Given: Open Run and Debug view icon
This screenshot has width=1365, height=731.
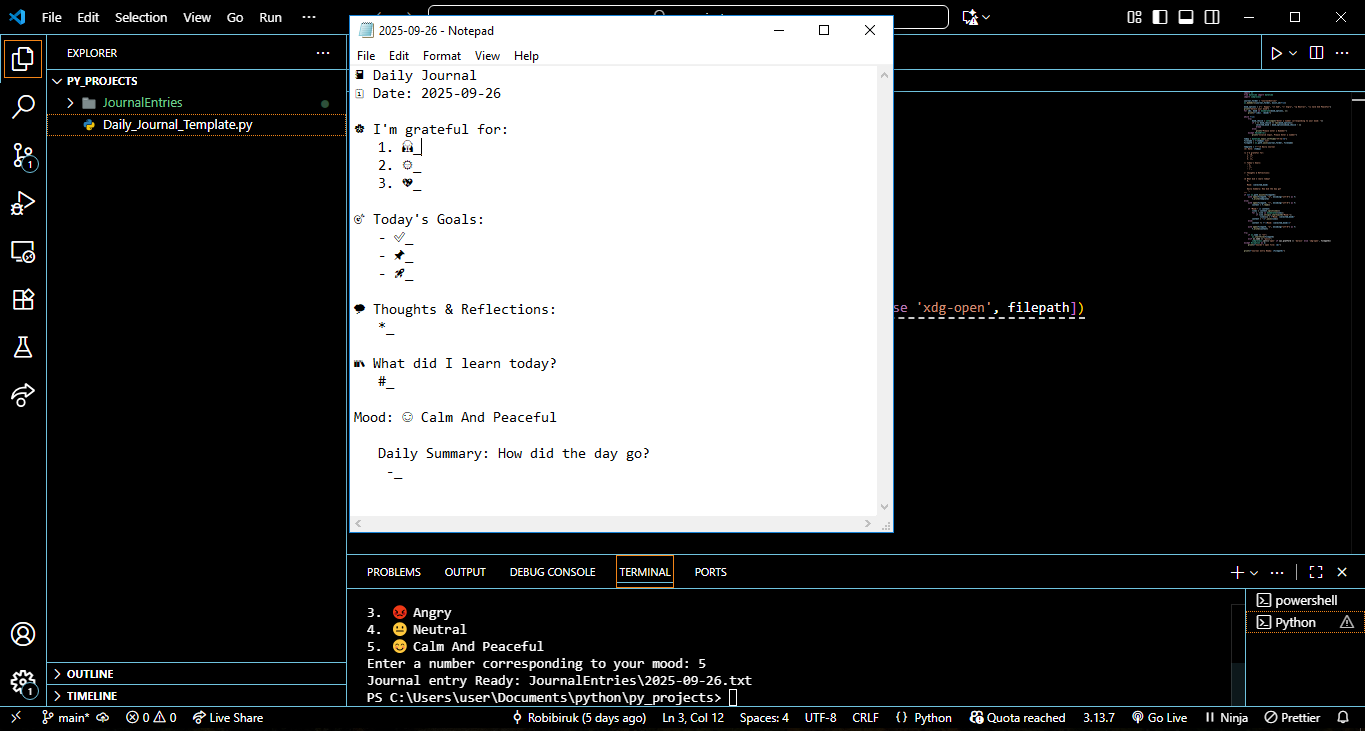Looking at the screenshot, I should point(23,203).
